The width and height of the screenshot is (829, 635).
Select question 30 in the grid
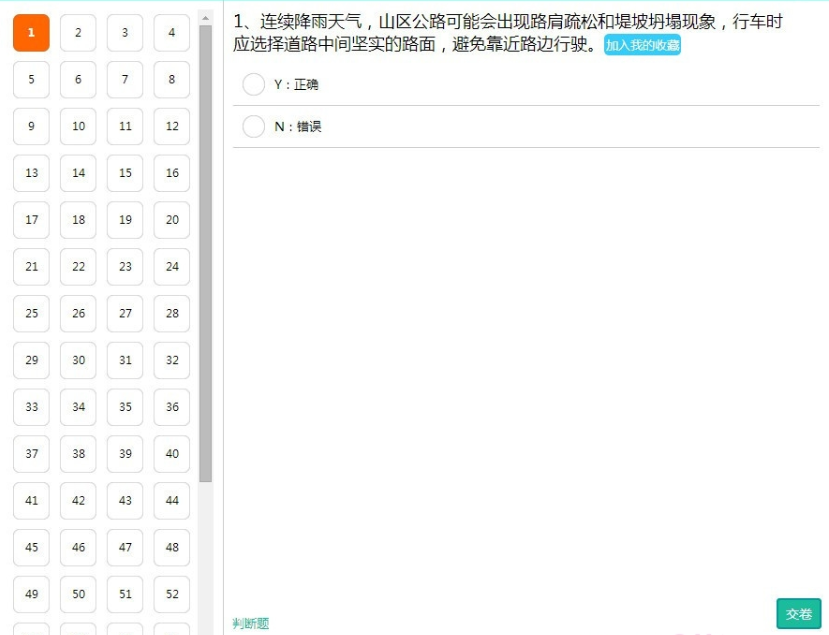[x=78, y=360]
